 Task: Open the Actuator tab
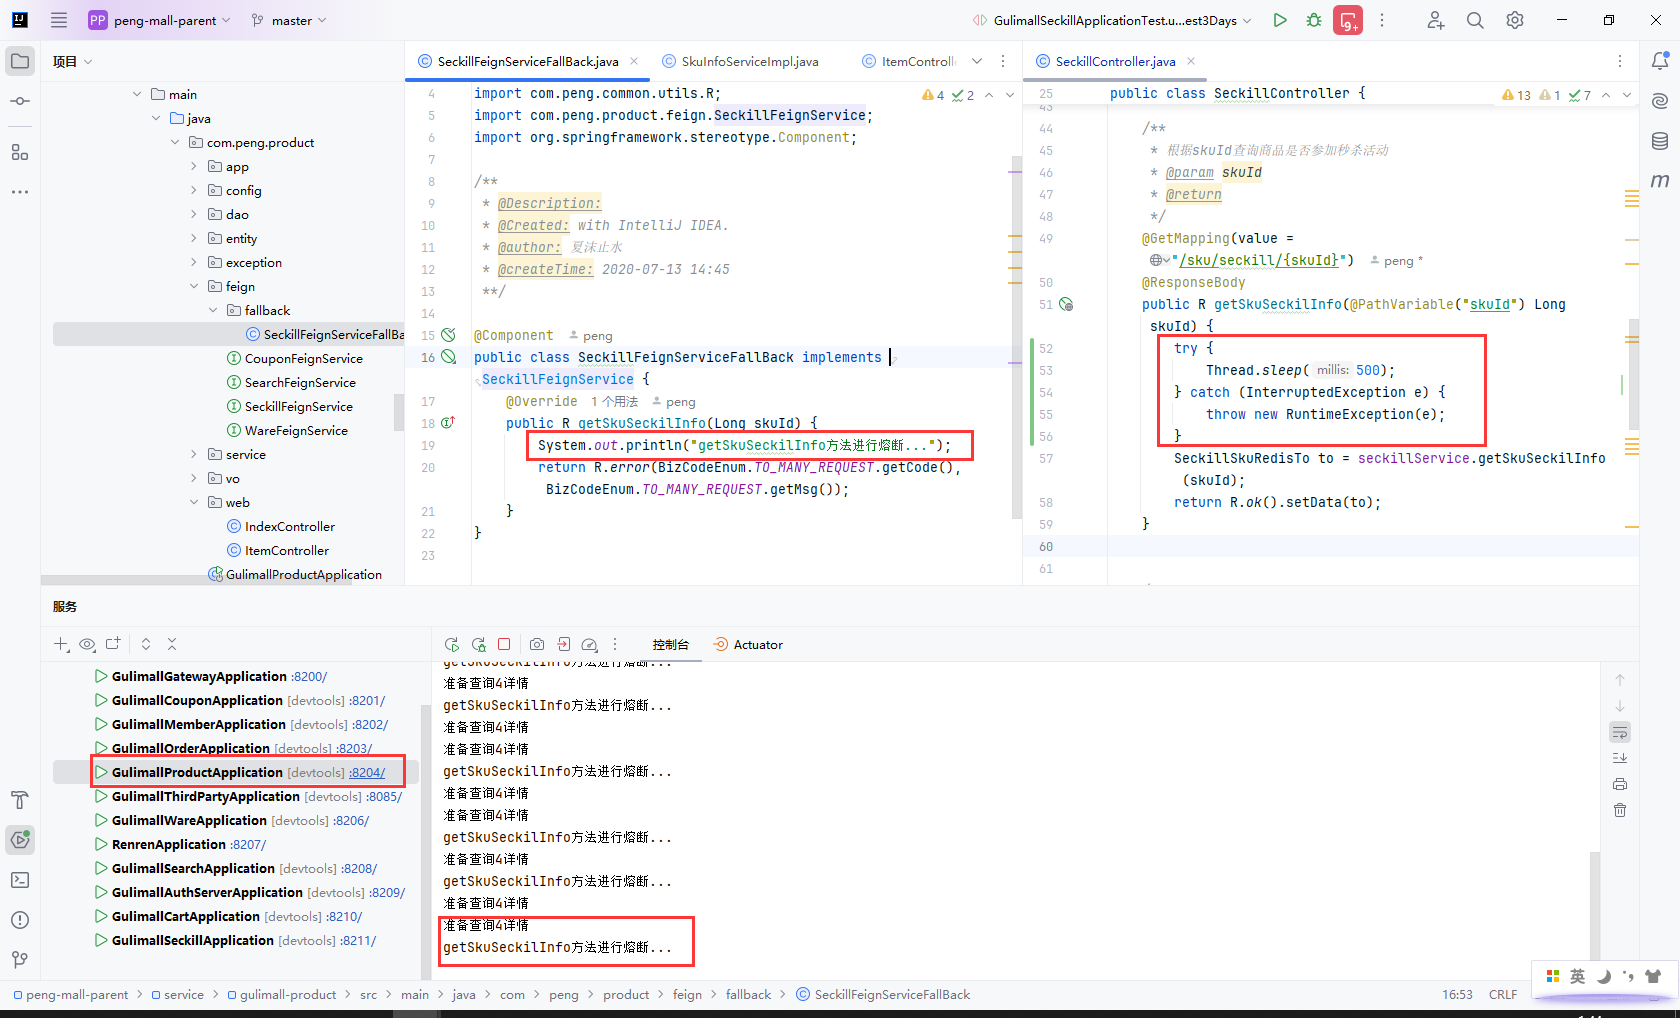748,645
